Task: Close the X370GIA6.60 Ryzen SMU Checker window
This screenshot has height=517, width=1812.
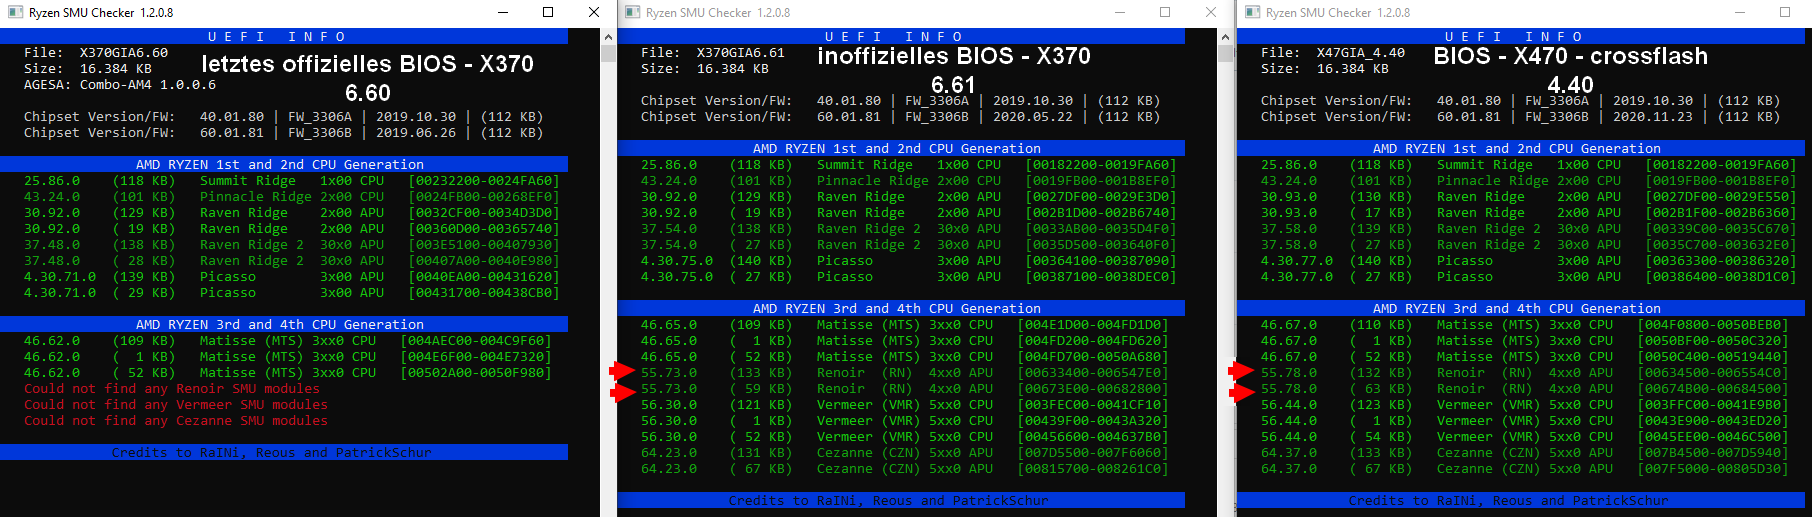Action: tap(594, 12)
